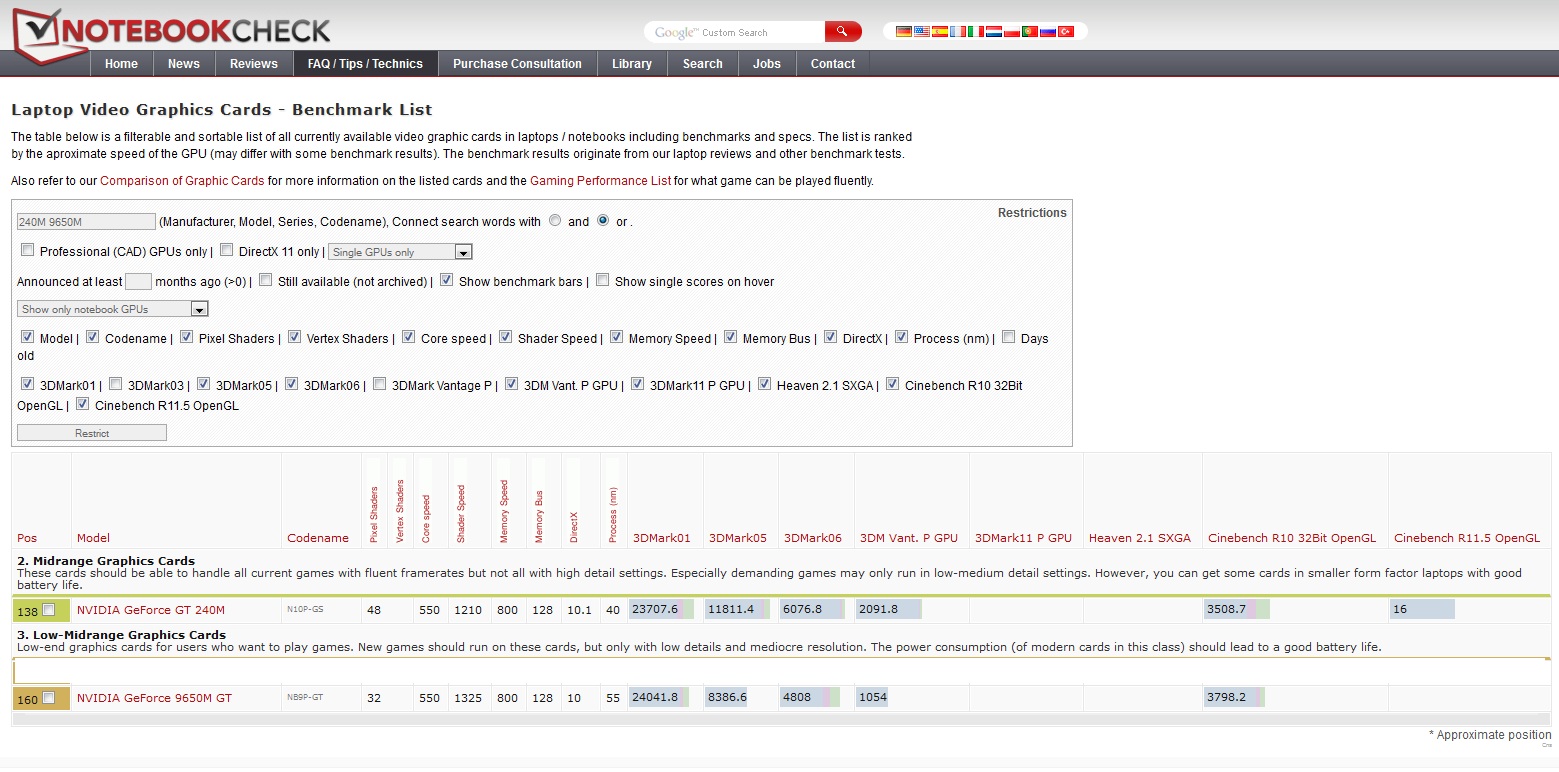Open the Notebookcheck logo homepage

pos(171,29)
